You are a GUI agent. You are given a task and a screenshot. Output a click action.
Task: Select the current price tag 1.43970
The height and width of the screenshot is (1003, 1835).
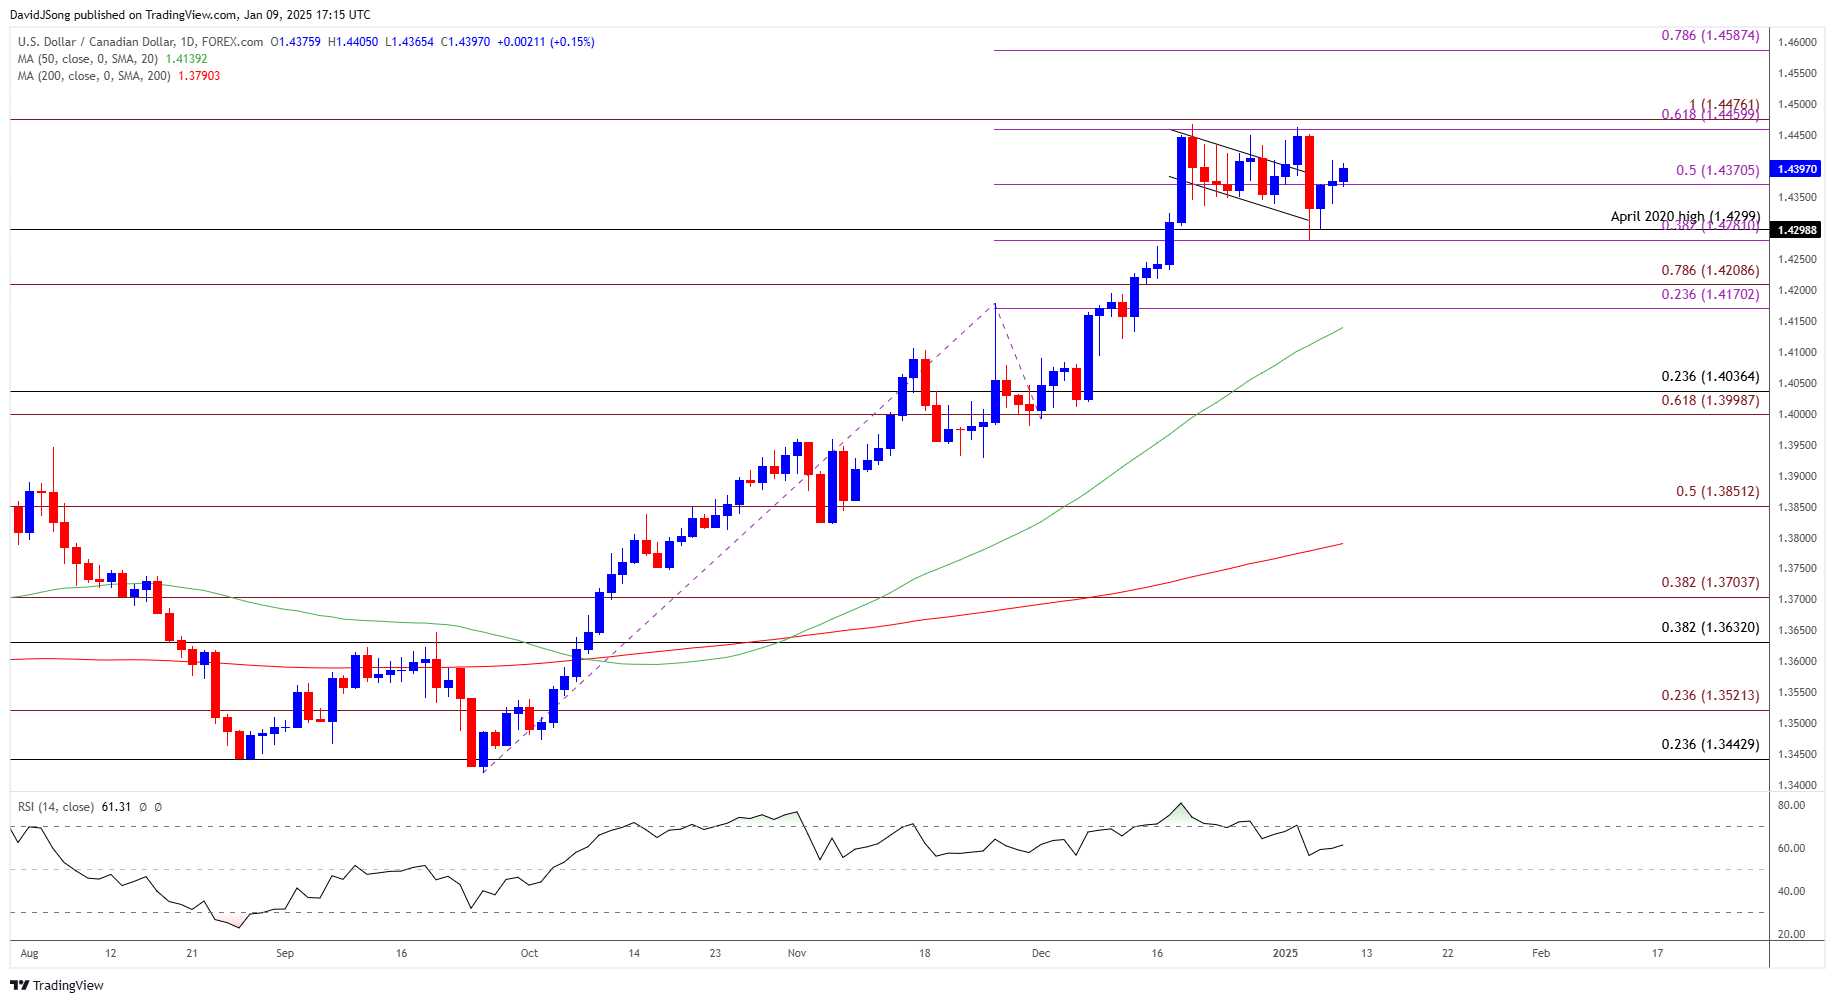click(x=1795, y=169)
